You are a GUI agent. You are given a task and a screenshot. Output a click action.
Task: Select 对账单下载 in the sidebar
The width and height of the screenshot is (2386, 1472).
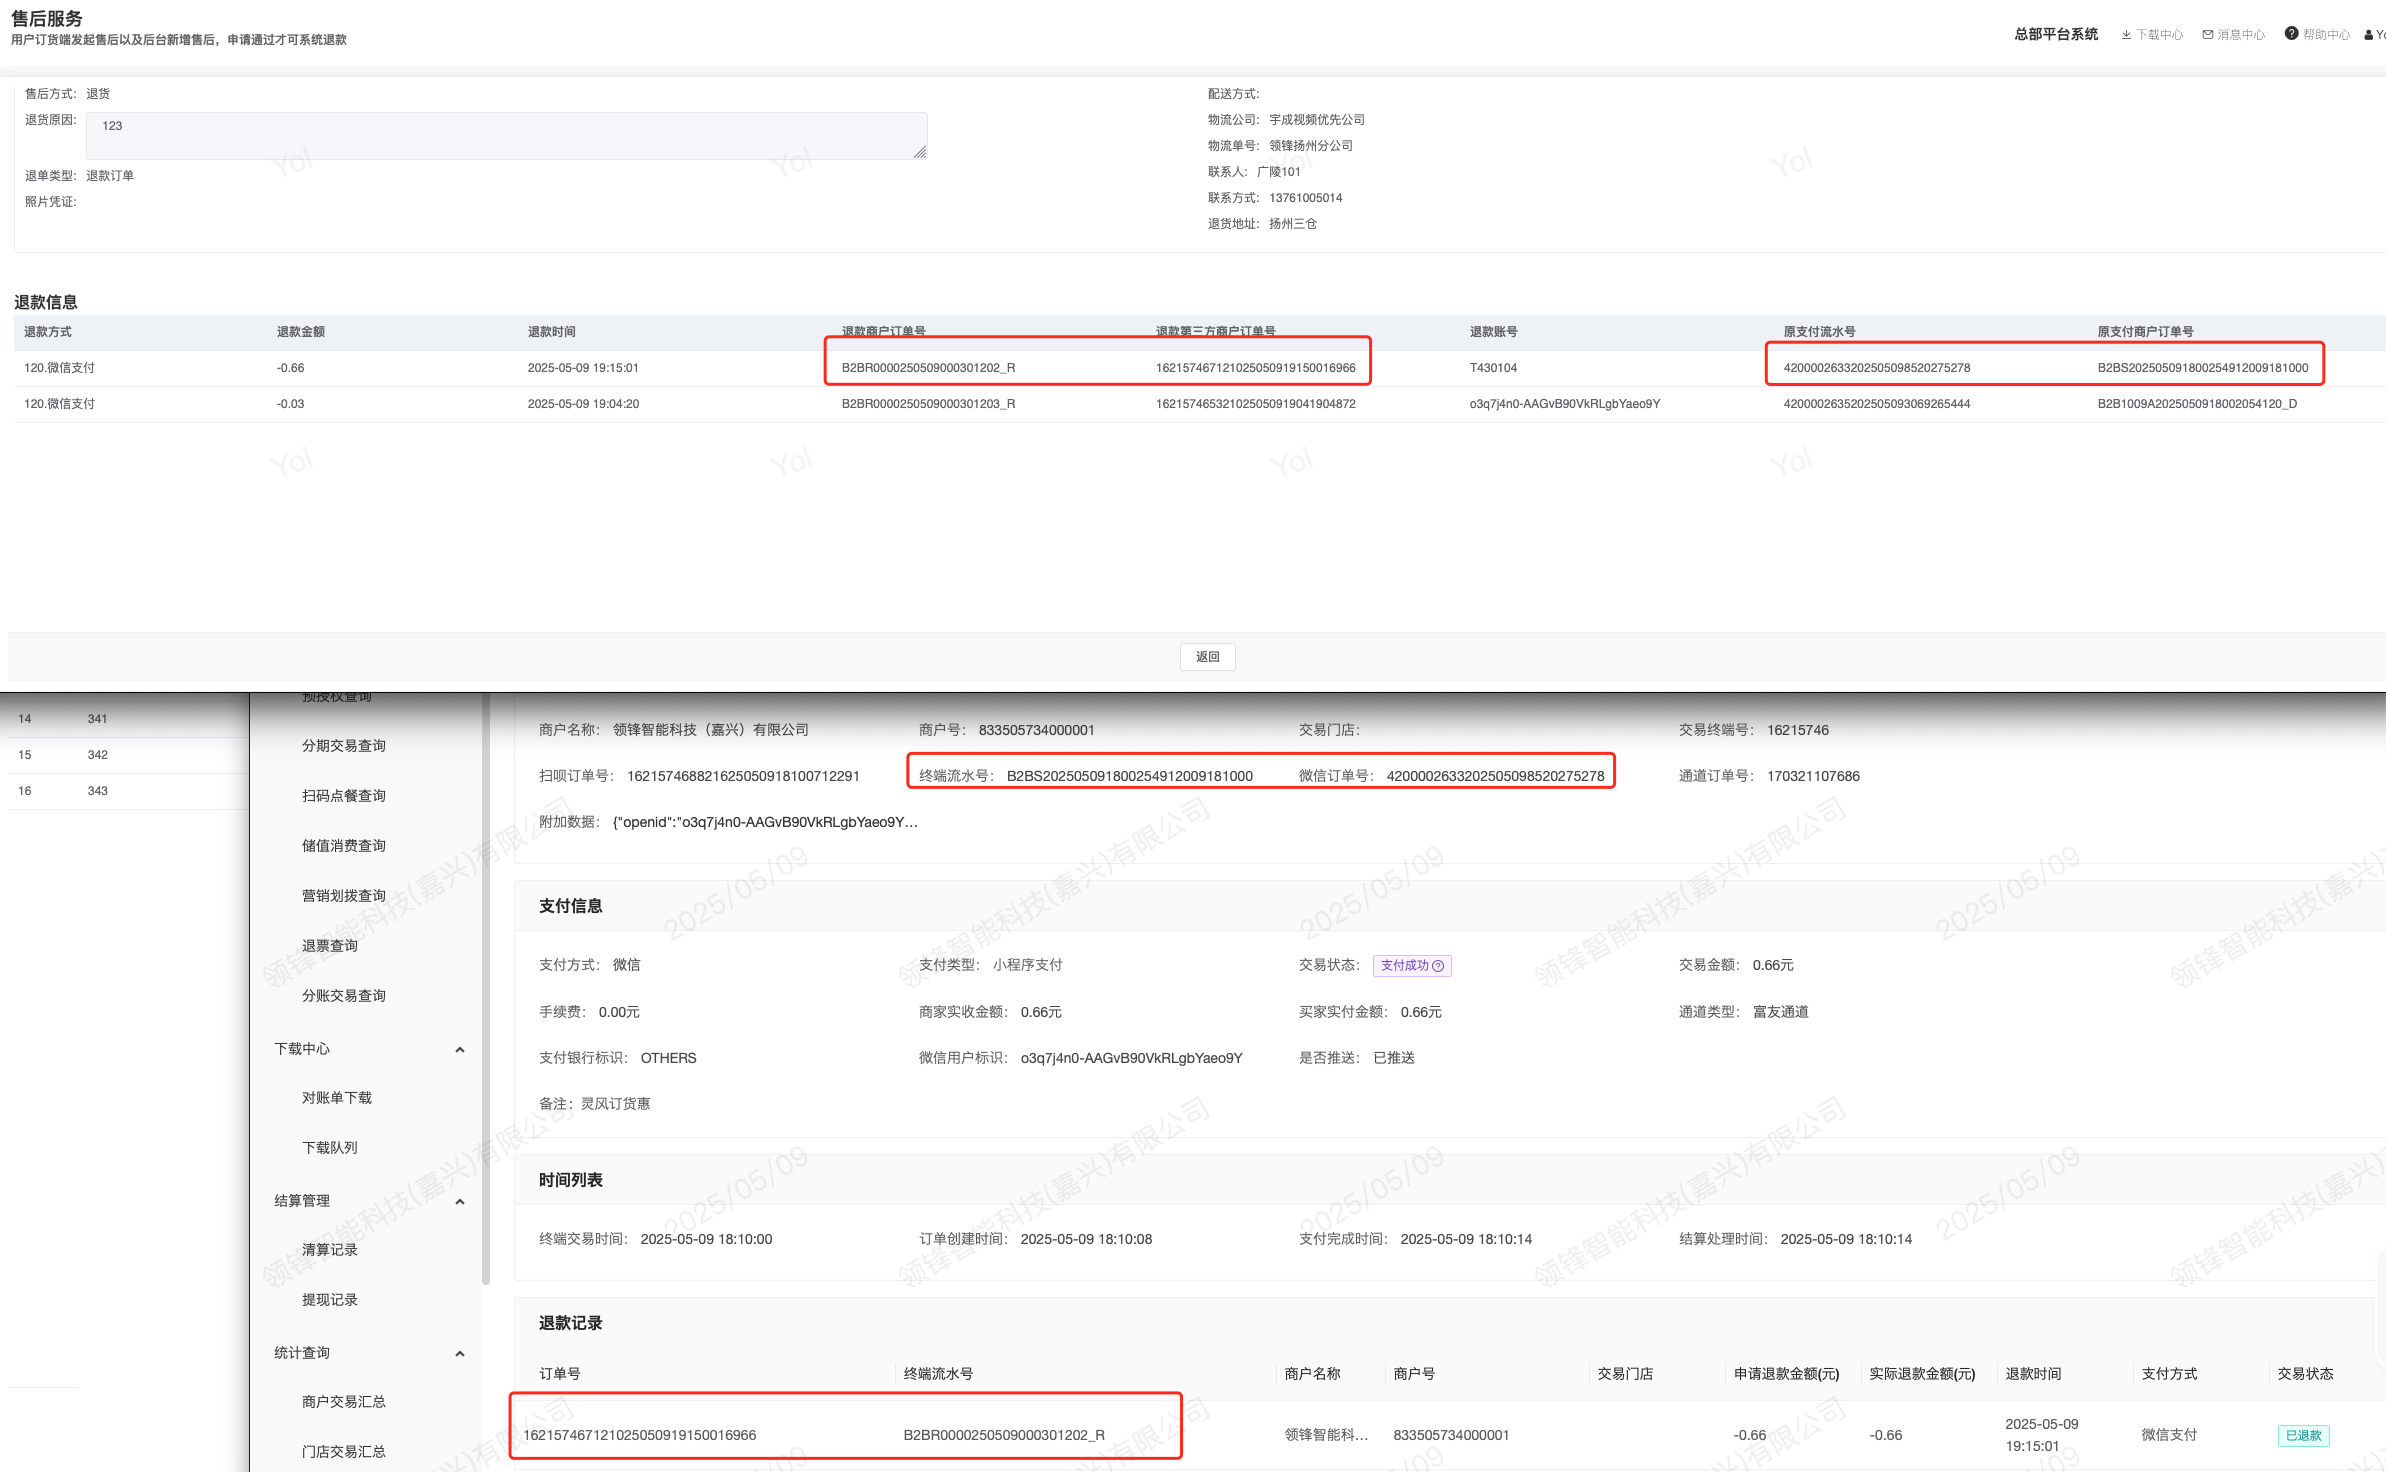click(336, 1098)
